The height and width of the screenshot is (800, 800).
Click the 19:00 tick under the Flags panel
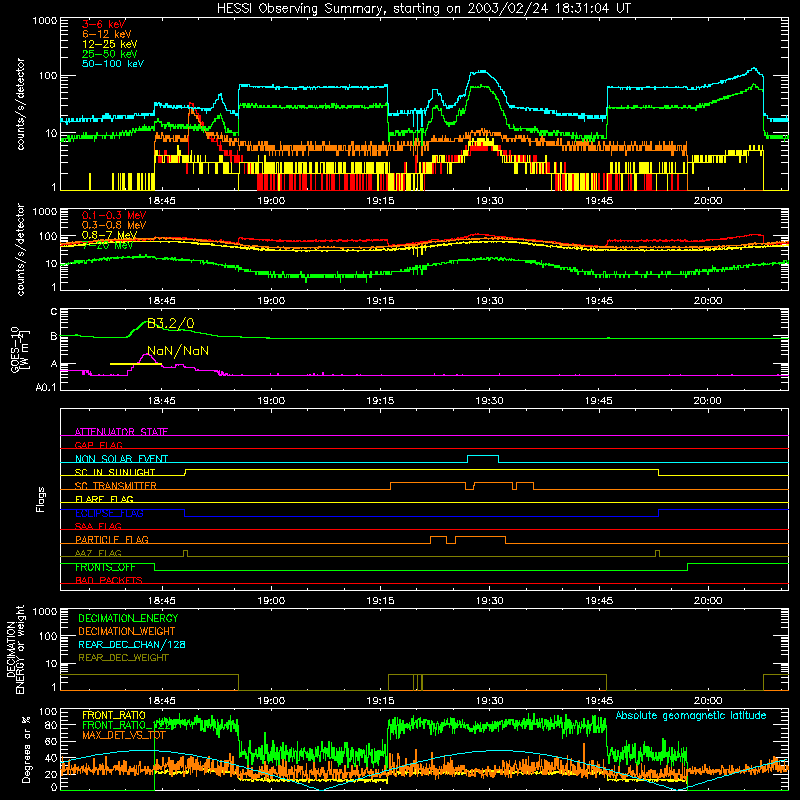[271, 601]
